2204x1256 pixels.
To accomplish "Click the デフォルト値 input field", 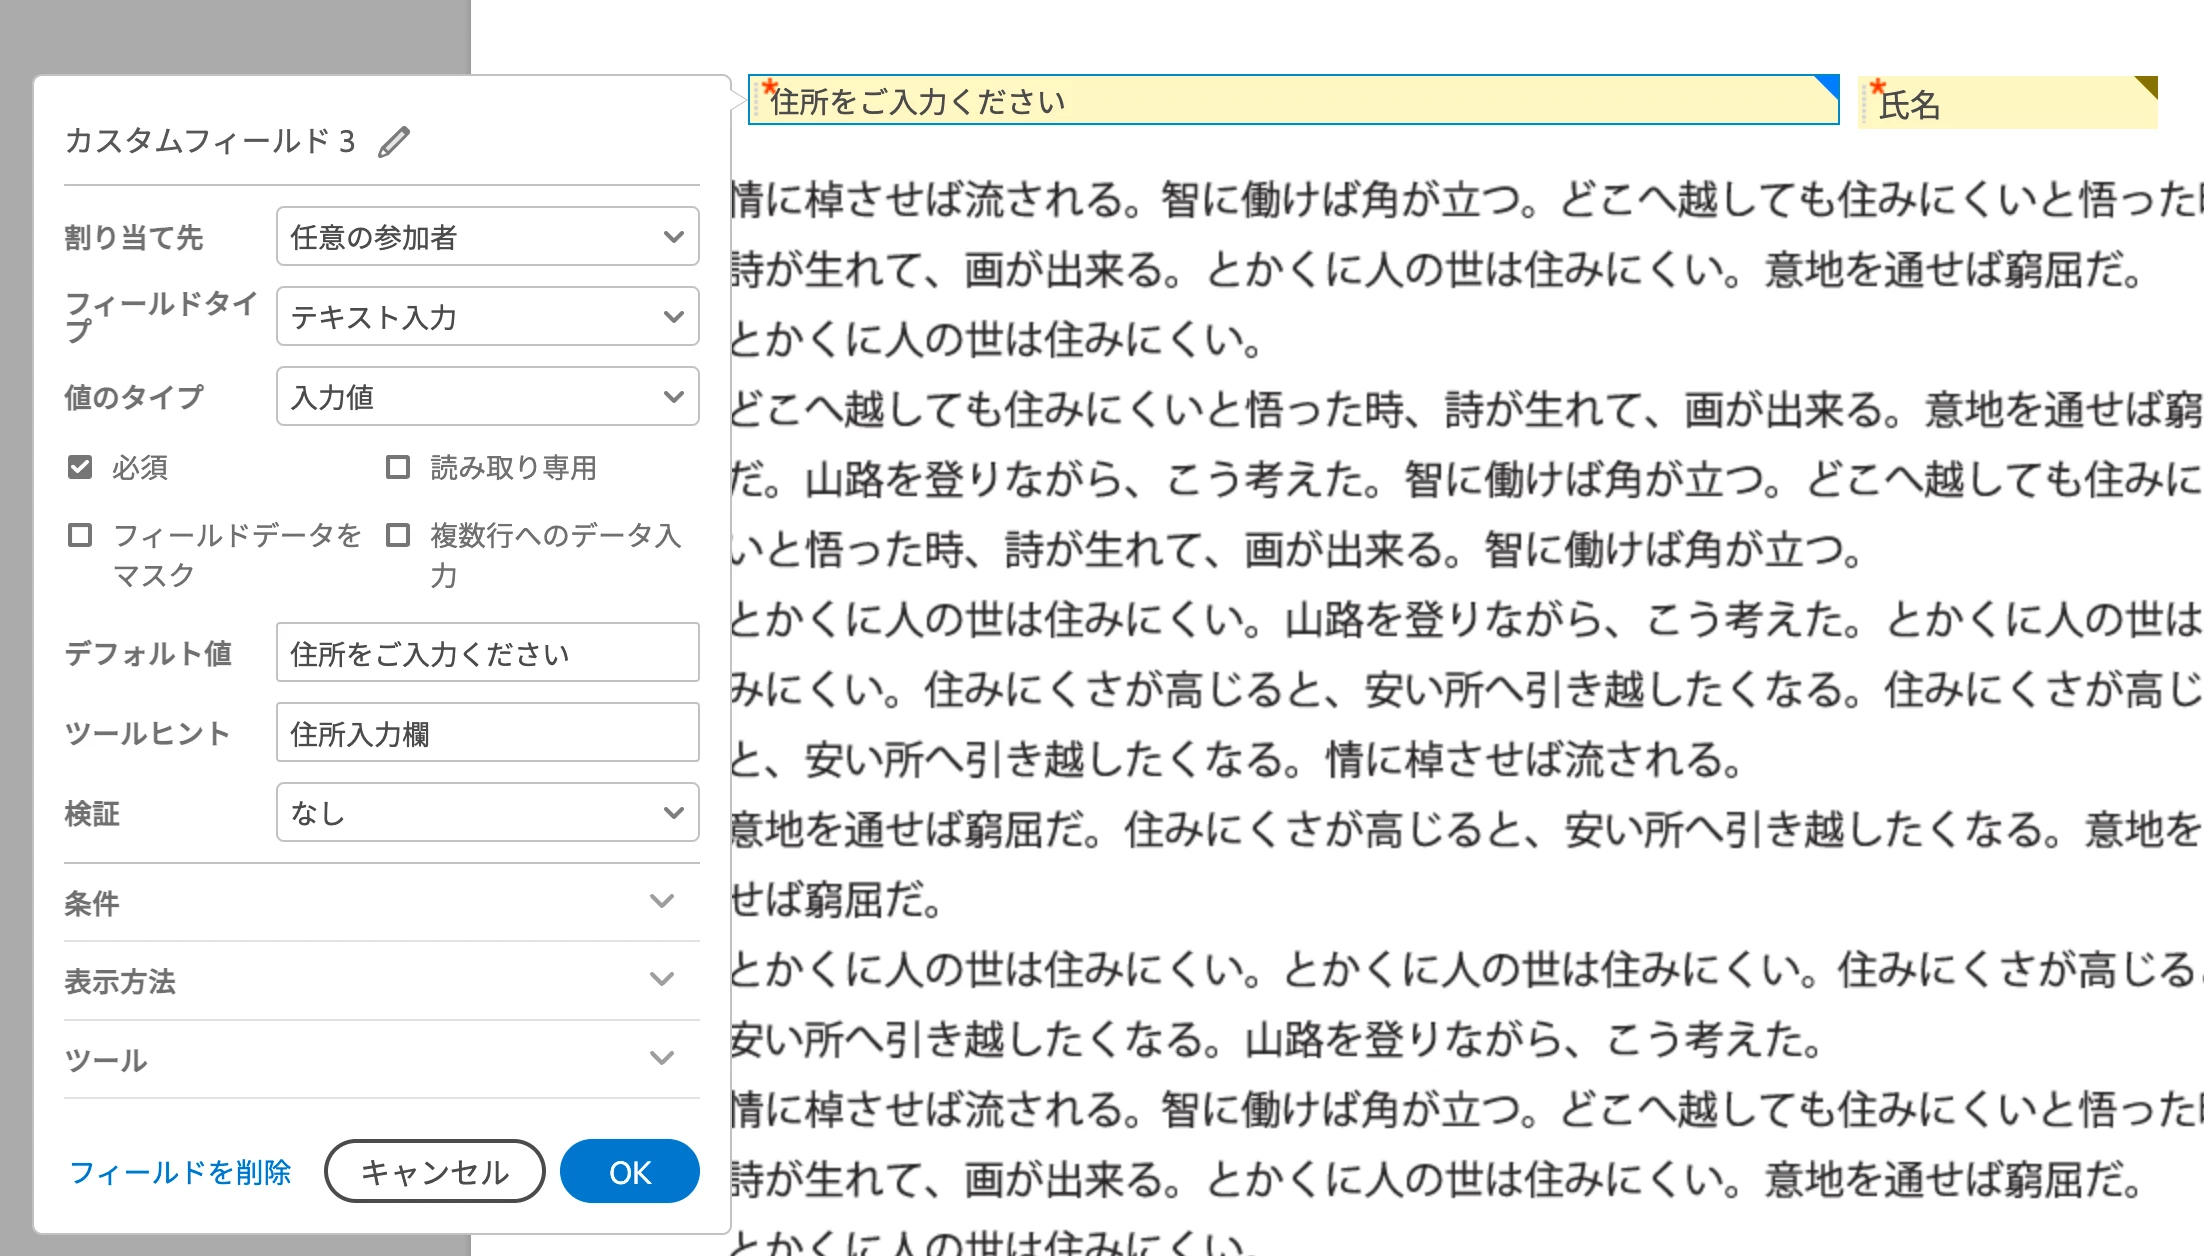I will coord(487,653).
